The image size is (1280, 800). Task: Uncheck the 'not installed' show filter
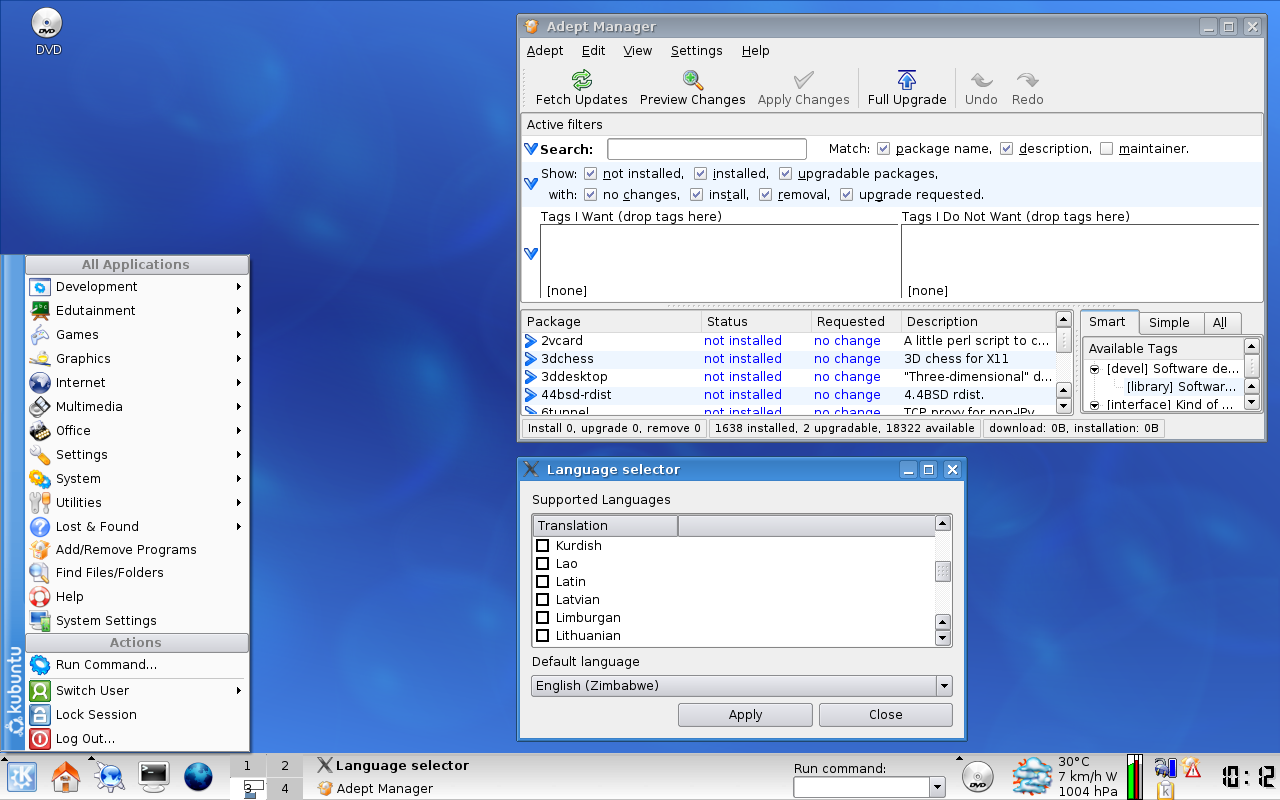(590, 174)
